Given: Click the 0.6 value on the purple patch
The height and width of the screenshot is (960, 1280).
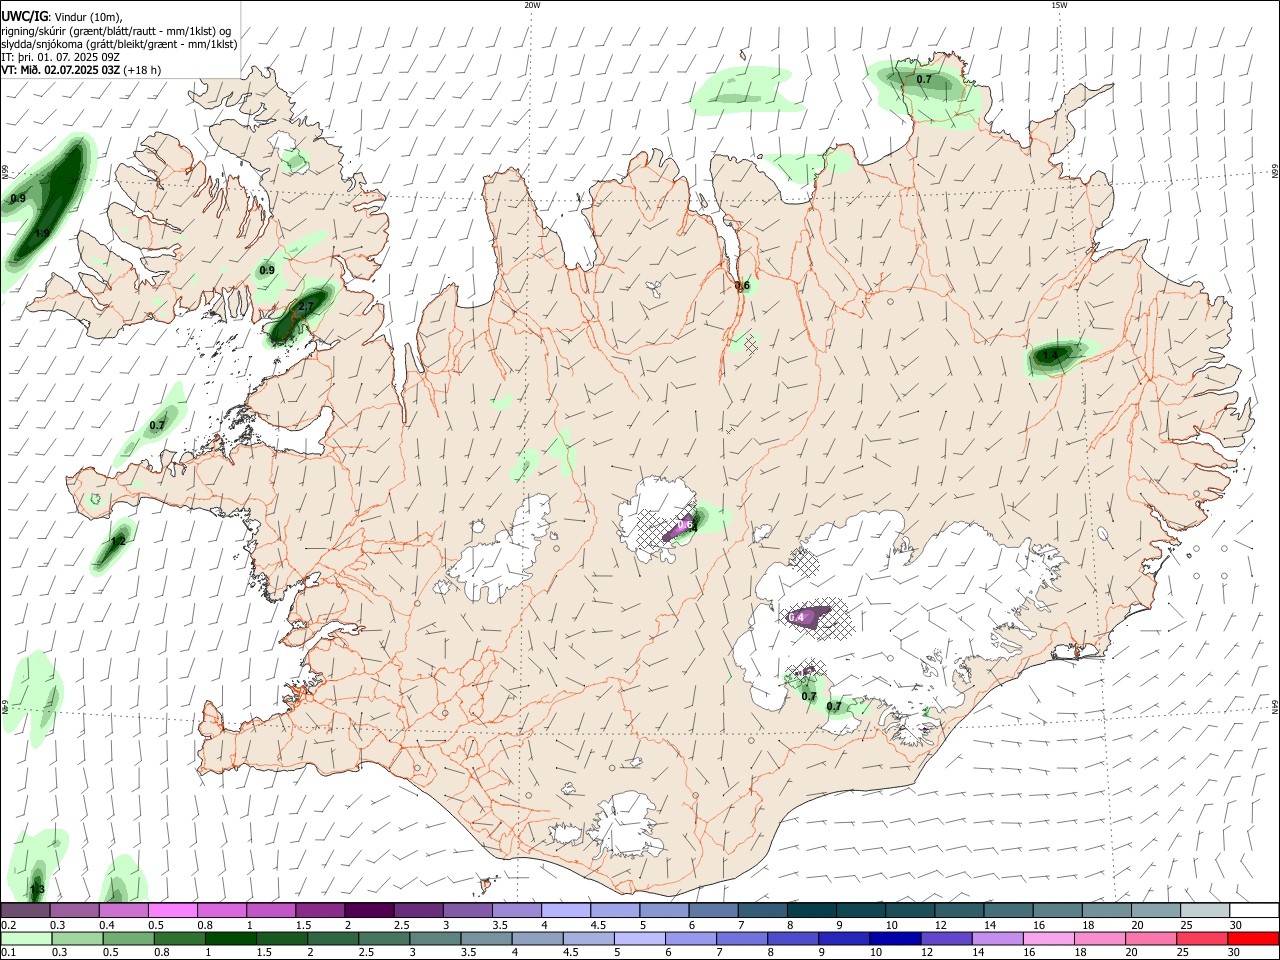Looking at the screenshot, I should coord(685,524).
